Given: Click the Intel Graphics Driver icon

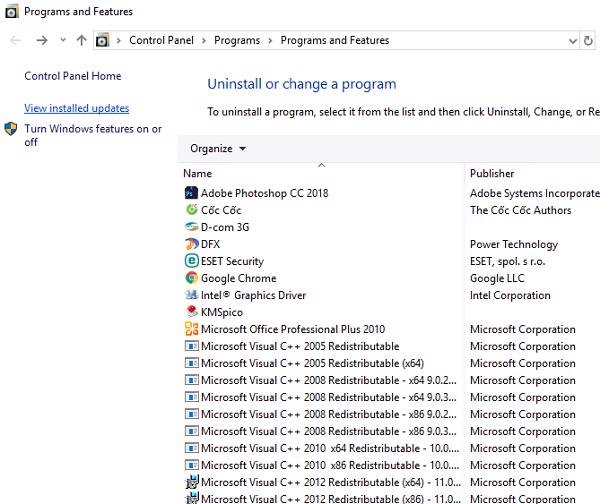Looking at the screenshot, I should pos(192,295).
